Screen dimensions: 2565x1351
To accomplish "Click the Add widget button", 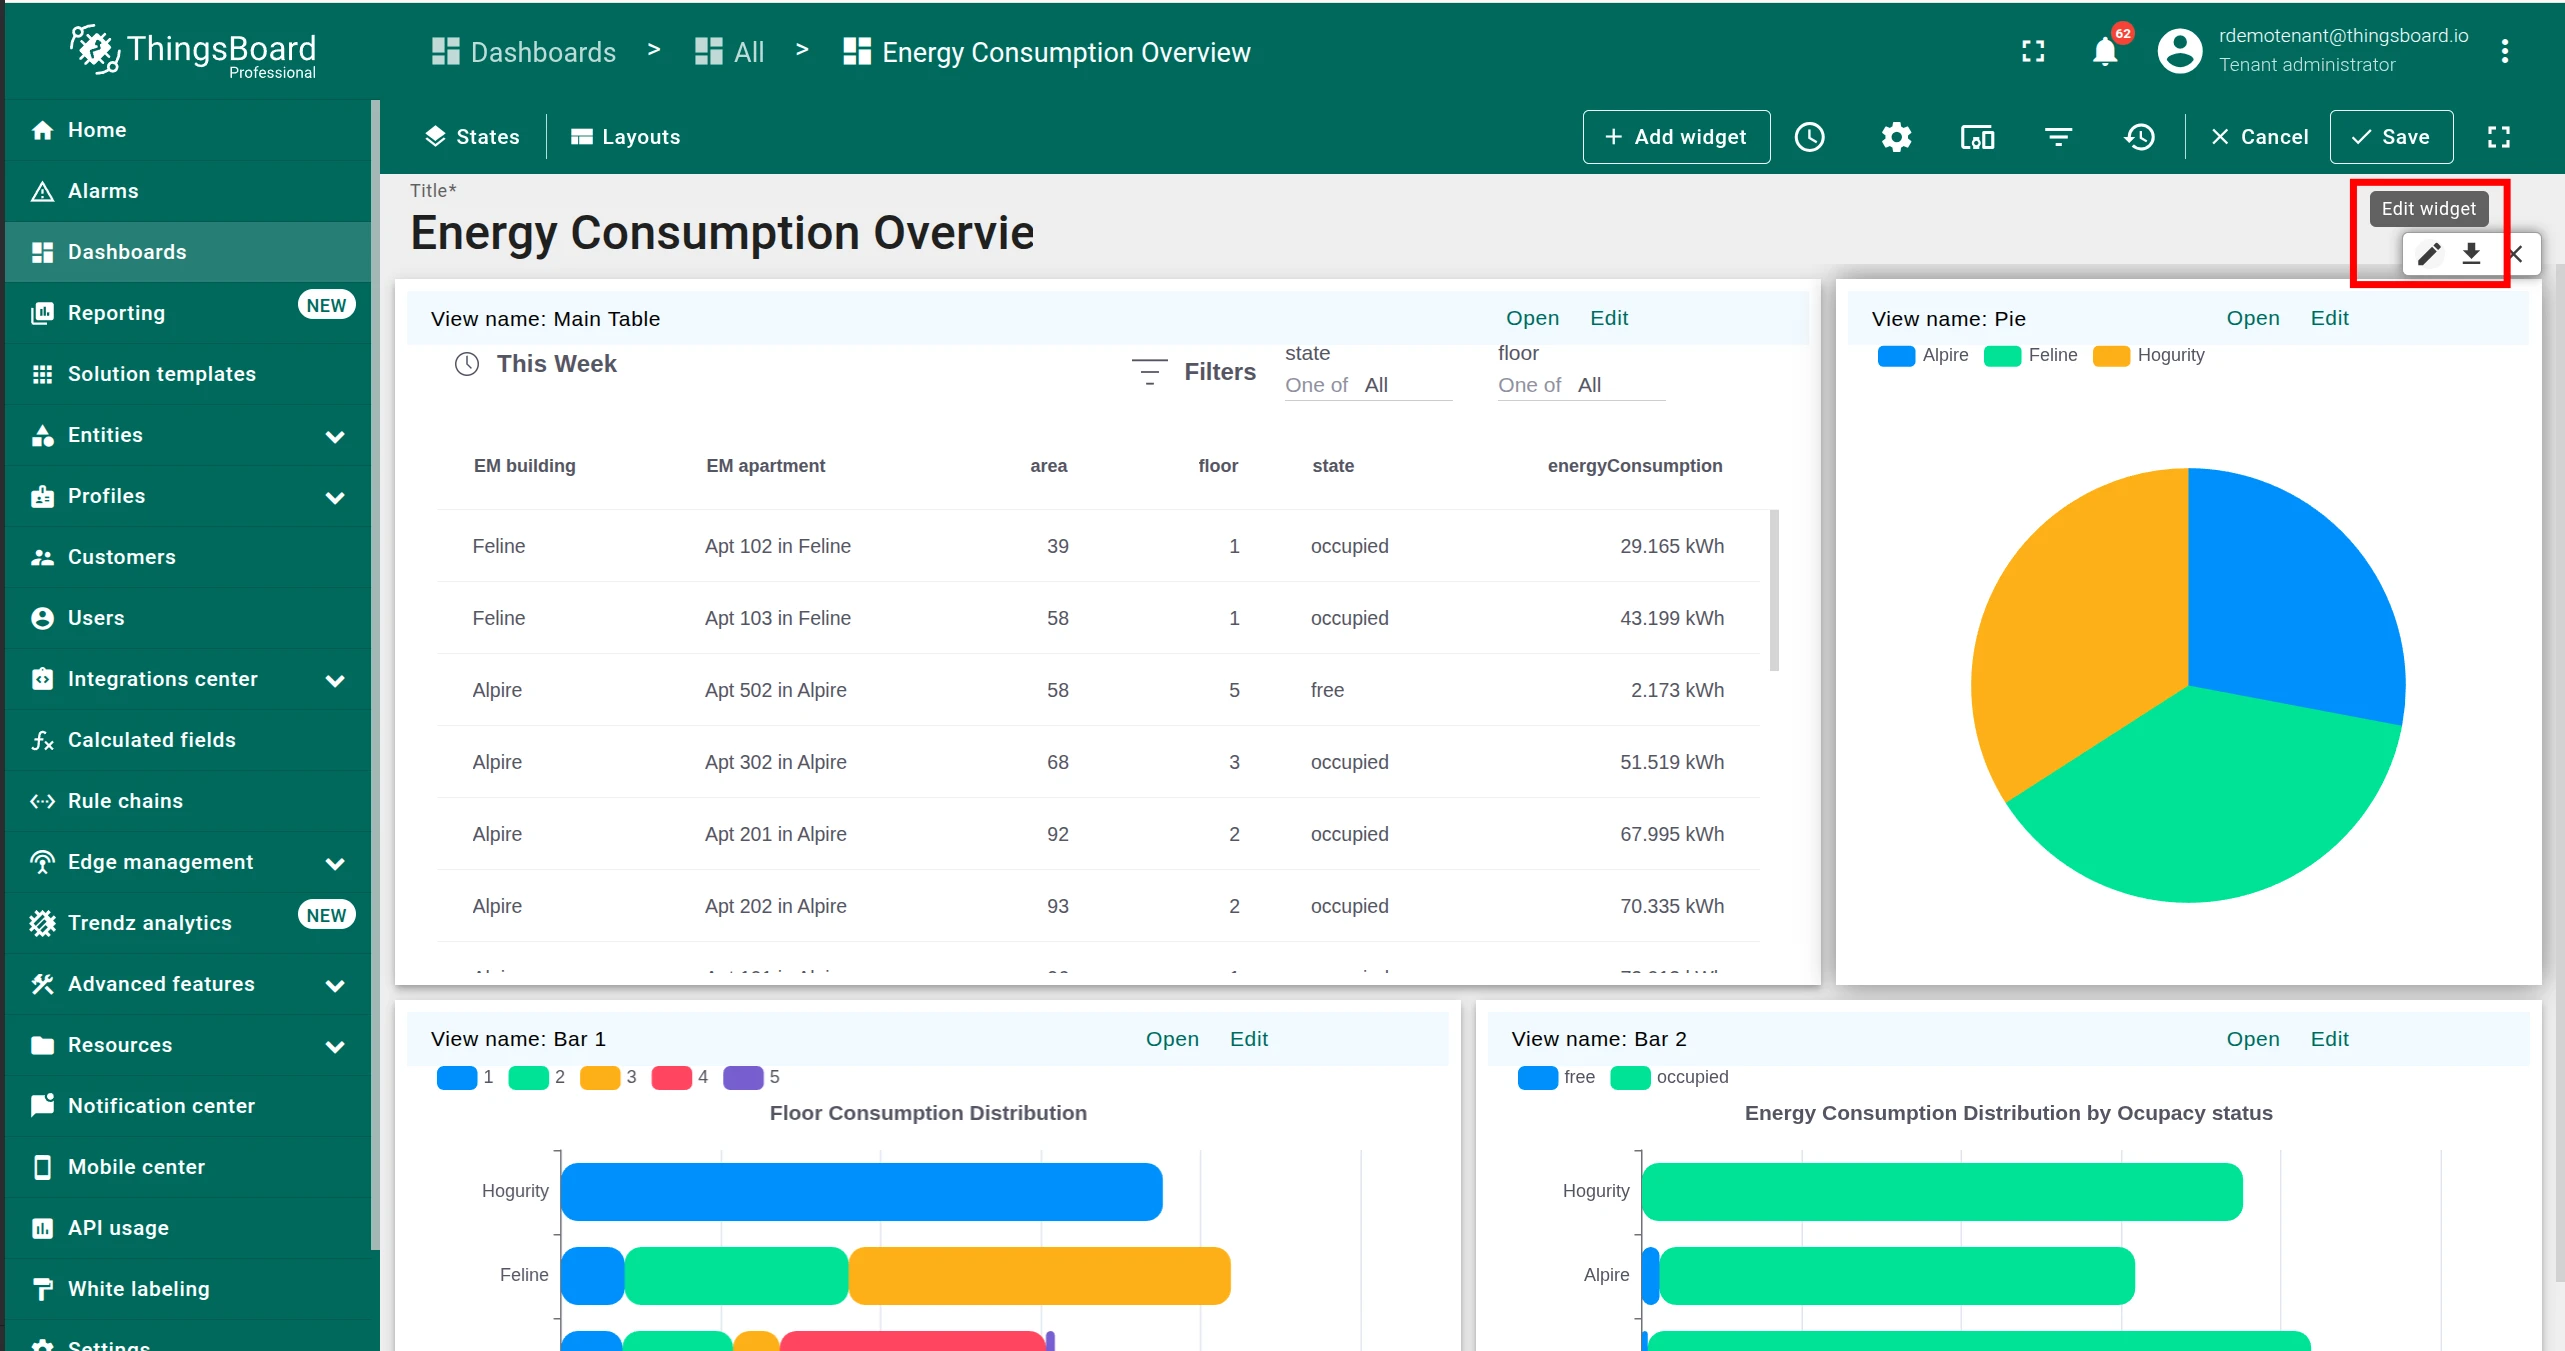I will point(1676,137).
